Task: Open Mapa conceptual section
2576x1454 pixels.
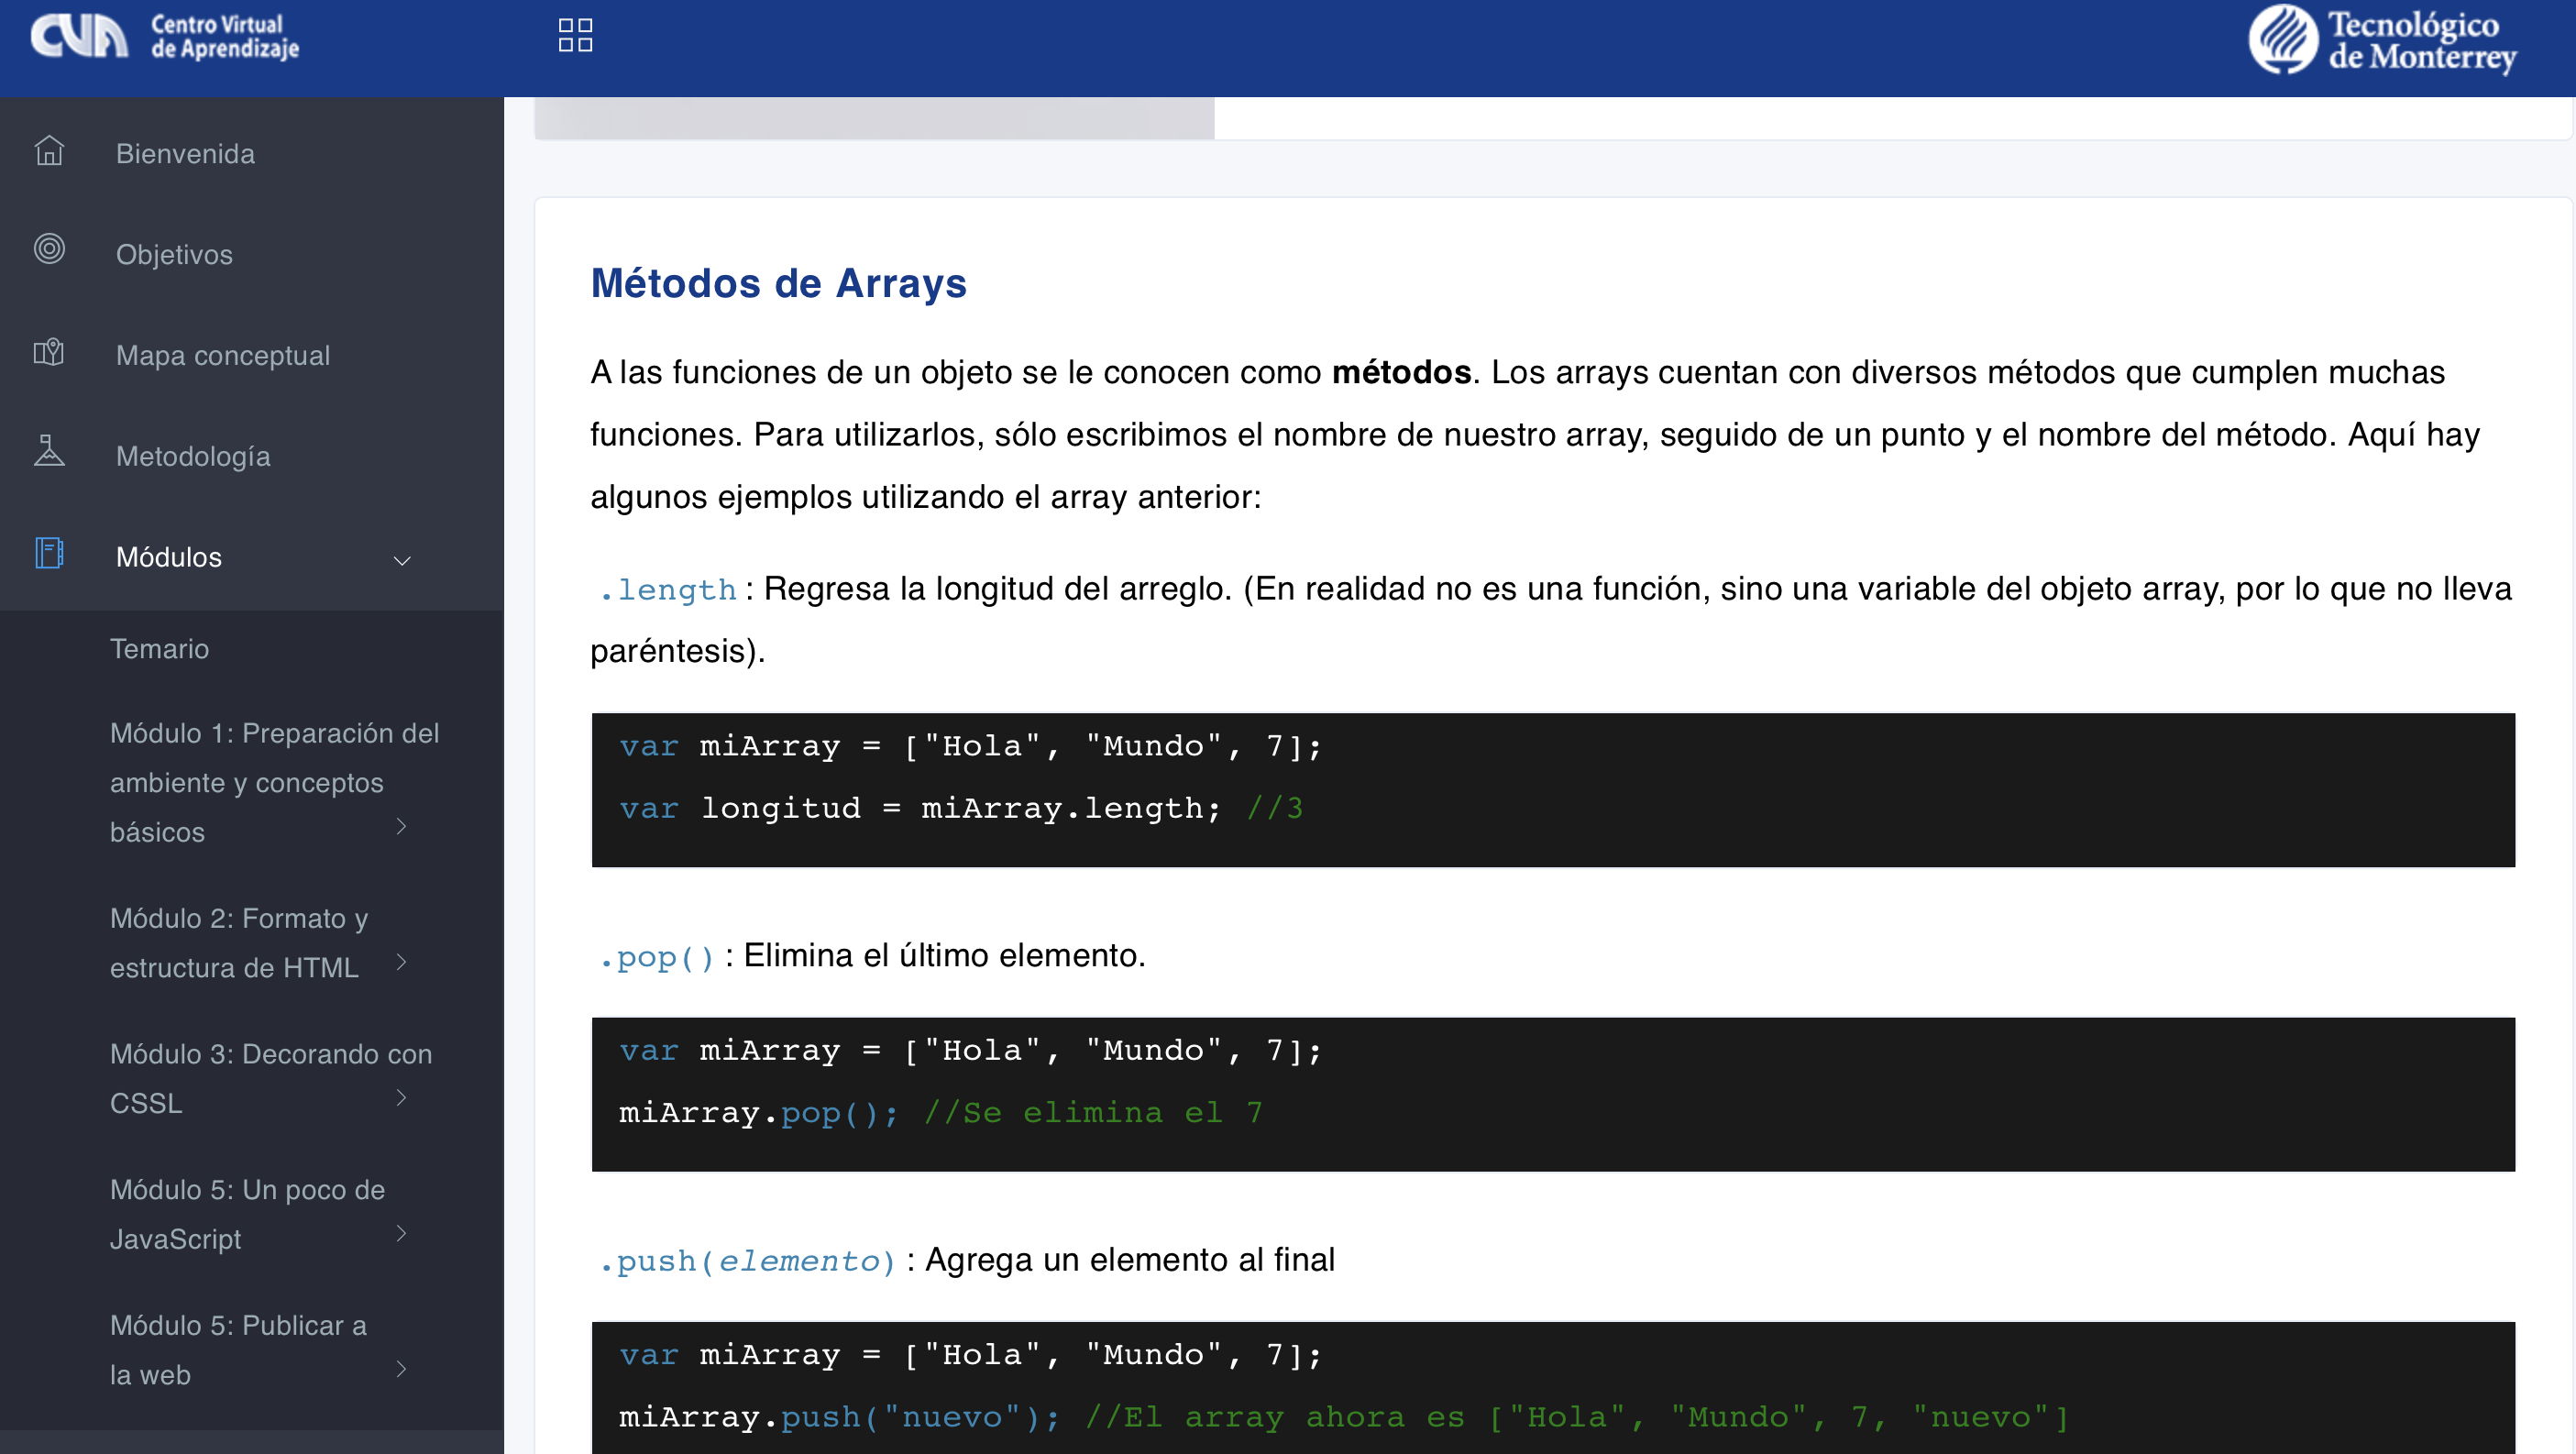Action: click(223, 356)
